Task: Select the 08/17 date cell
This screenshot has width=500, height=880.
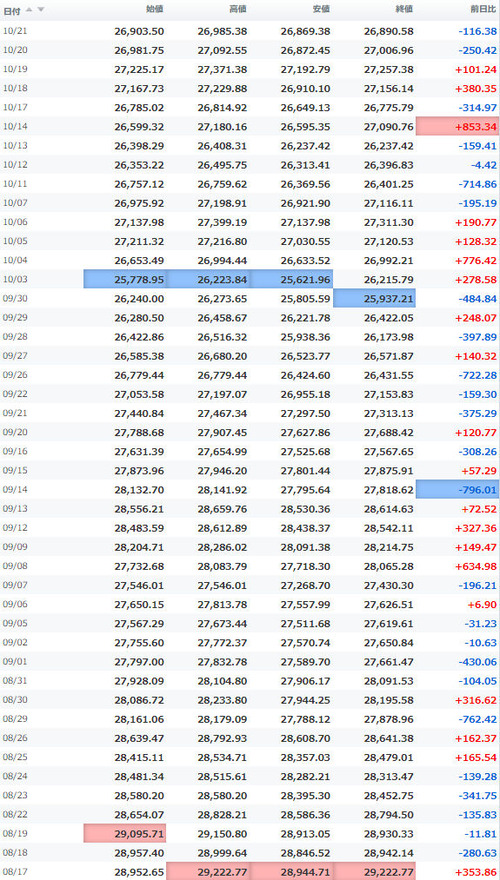Action: 15,872
